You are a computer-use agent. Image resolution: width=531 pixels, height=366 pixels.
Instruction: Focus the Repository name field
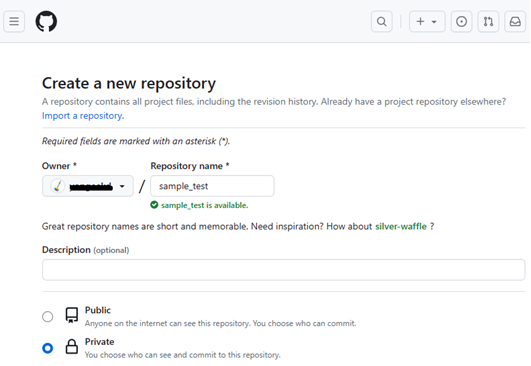coord(212,186)
